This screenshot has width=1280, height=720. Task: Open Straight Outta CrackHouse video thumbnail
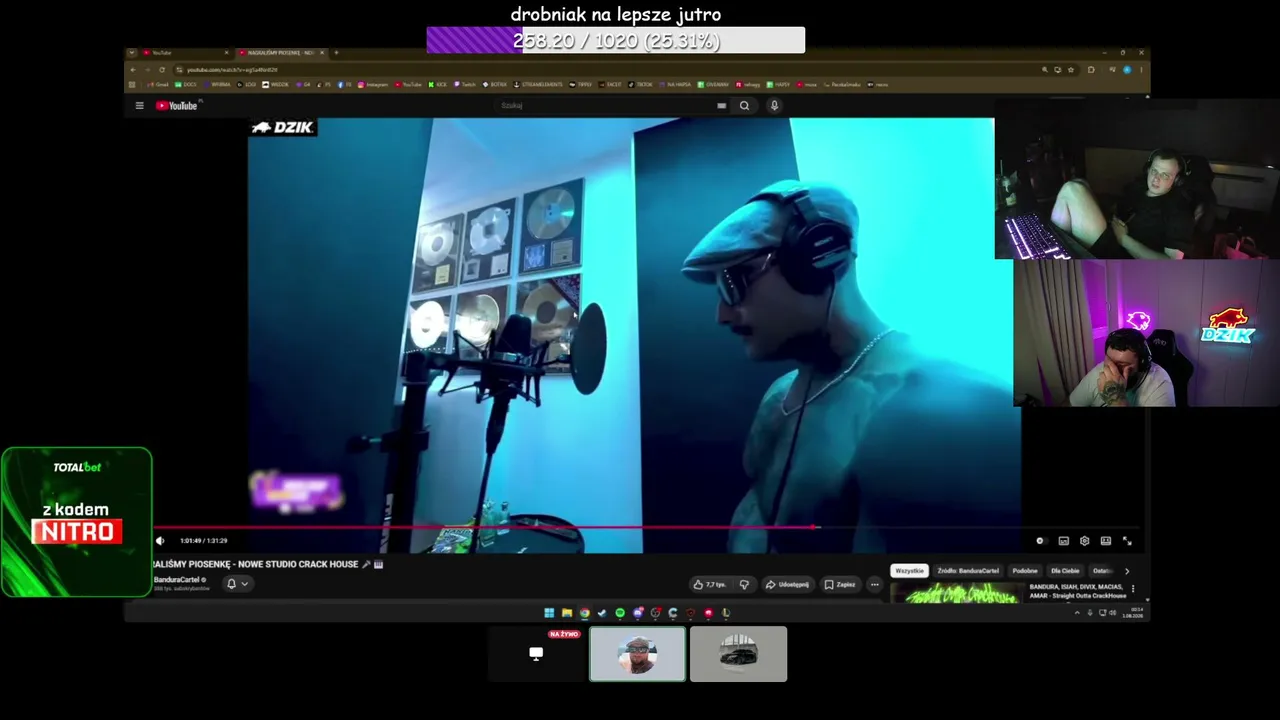tap(955, 592)
